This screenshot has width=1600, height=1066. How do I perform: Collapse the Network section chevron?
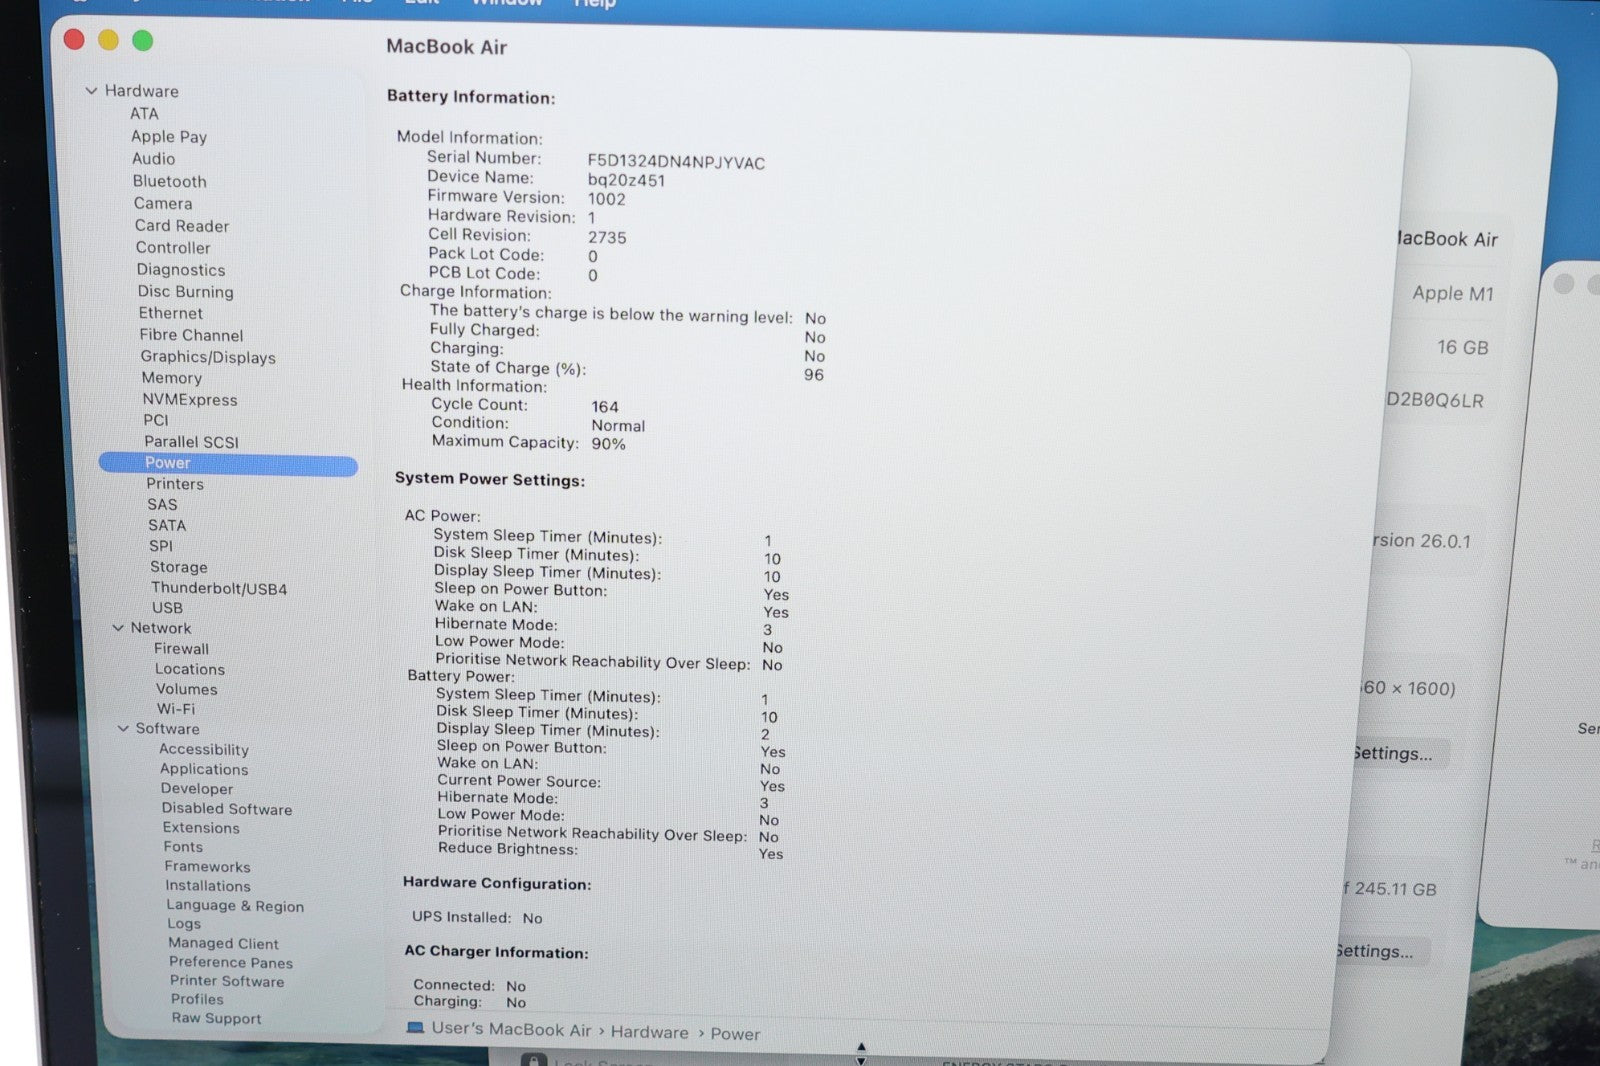pos(118,628)
